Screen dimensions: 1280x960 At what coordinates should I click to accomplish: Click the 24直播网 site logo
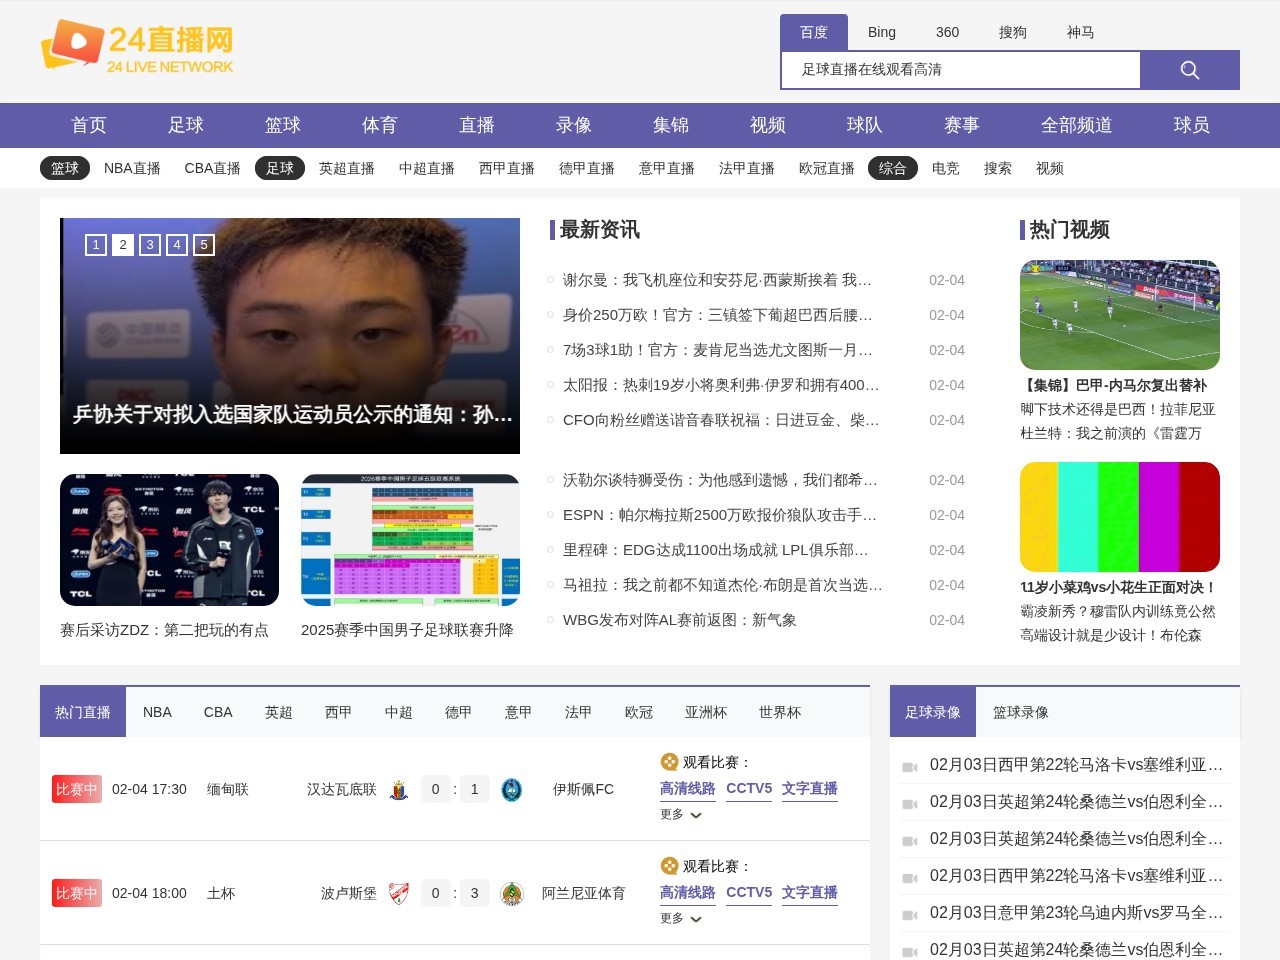tap(137, 47)
